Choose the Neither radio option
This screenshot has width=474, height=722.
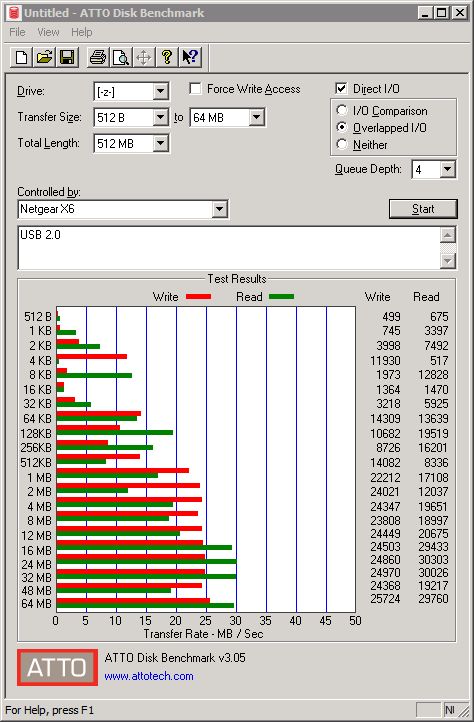[342, 144]
